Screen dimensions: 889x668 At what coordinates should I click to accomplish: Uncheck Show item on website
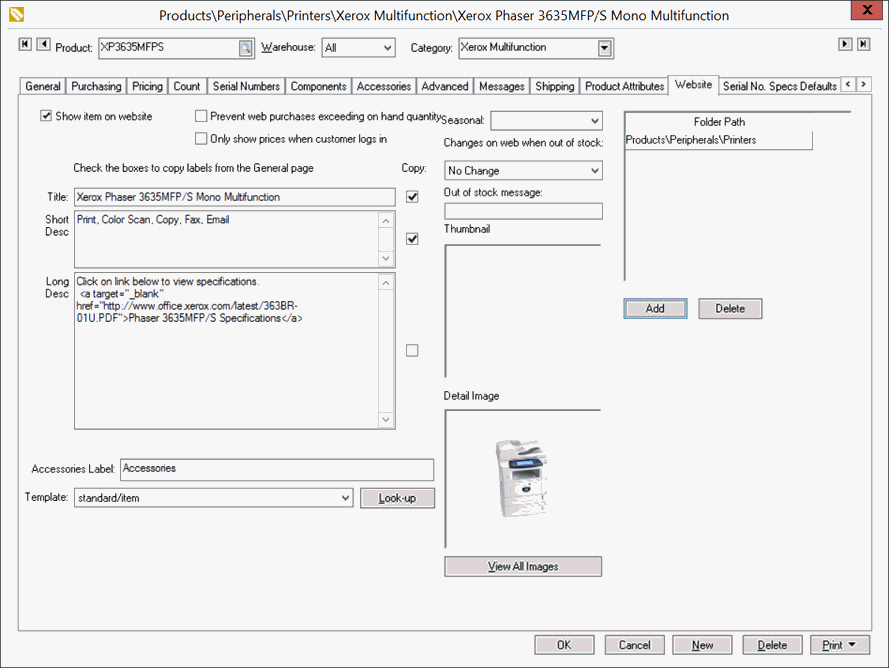coord(46,117)
